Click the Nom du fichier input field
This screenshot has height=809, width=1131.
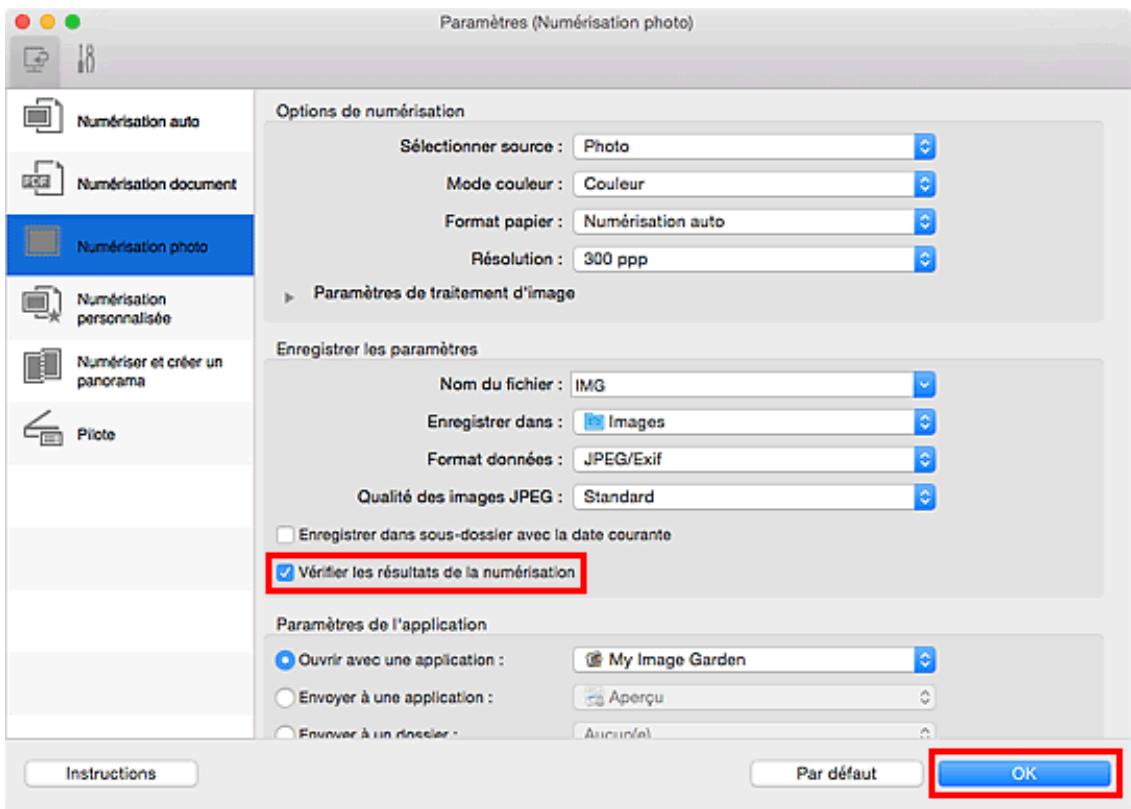click(738, 383)
